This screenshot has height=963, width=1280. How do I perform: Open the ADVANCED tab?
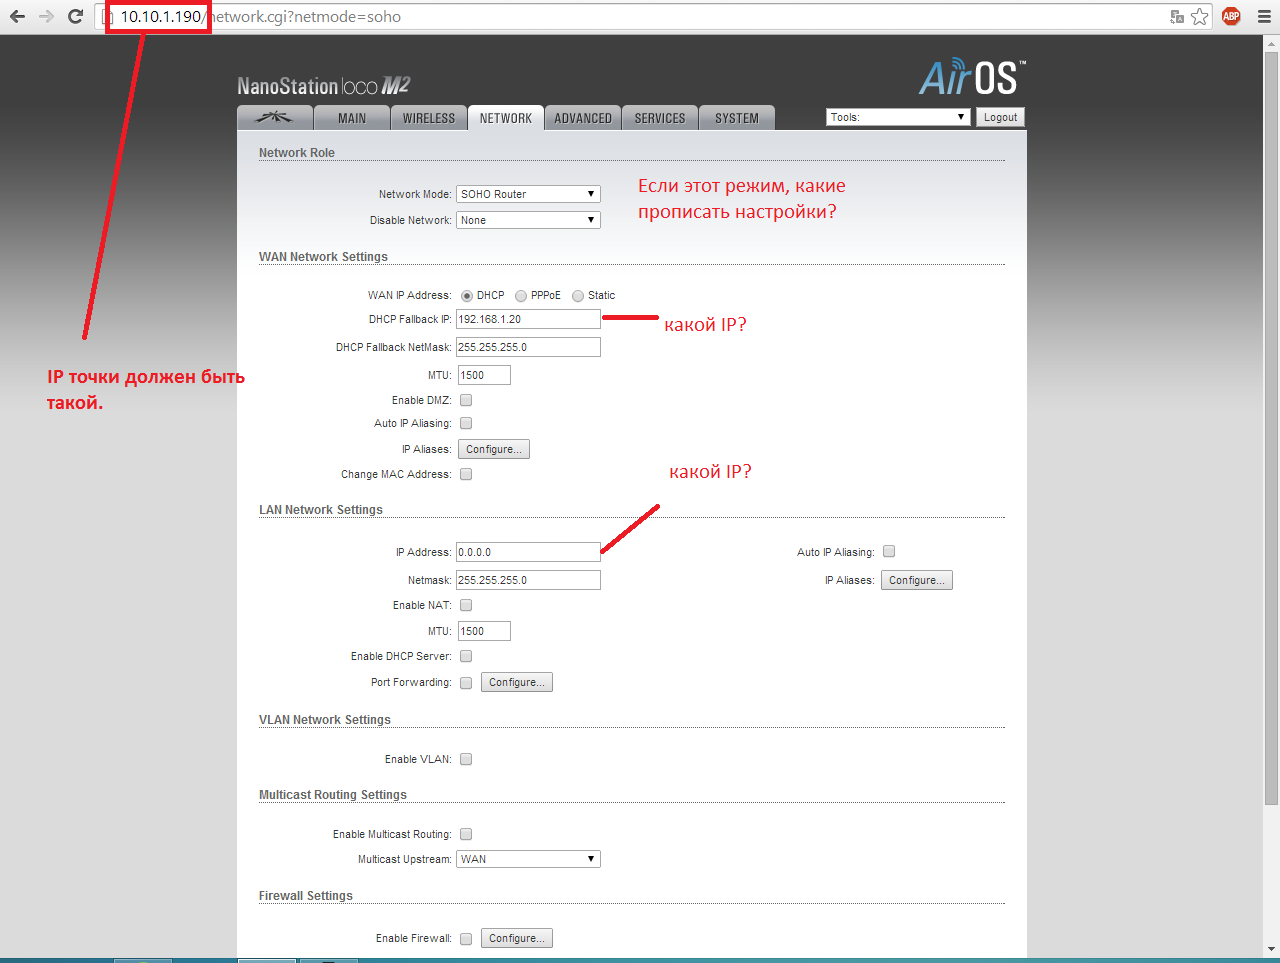click(583, 118)
